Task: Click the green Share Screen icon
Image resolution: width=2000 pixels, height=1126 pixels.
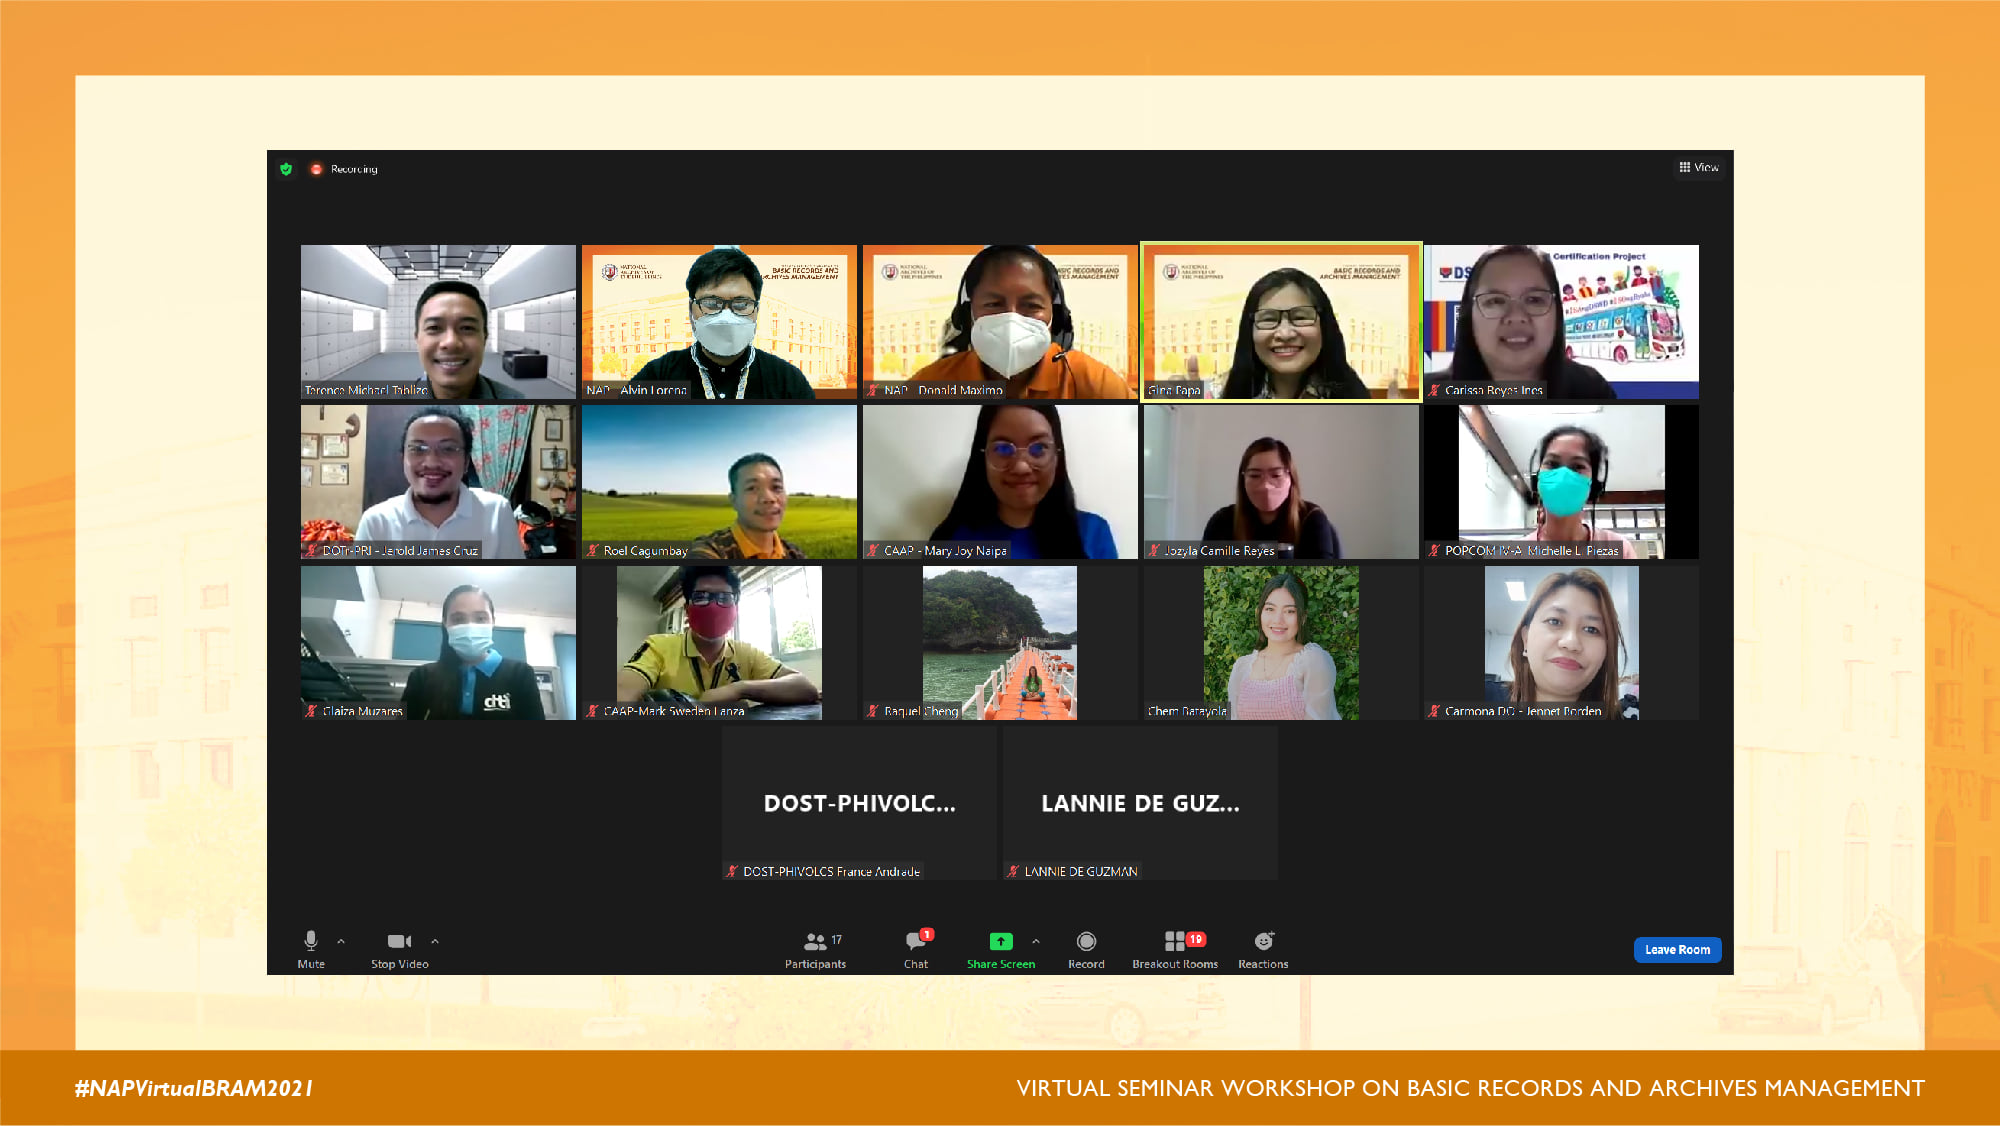Action: (x=1001, y=941)
